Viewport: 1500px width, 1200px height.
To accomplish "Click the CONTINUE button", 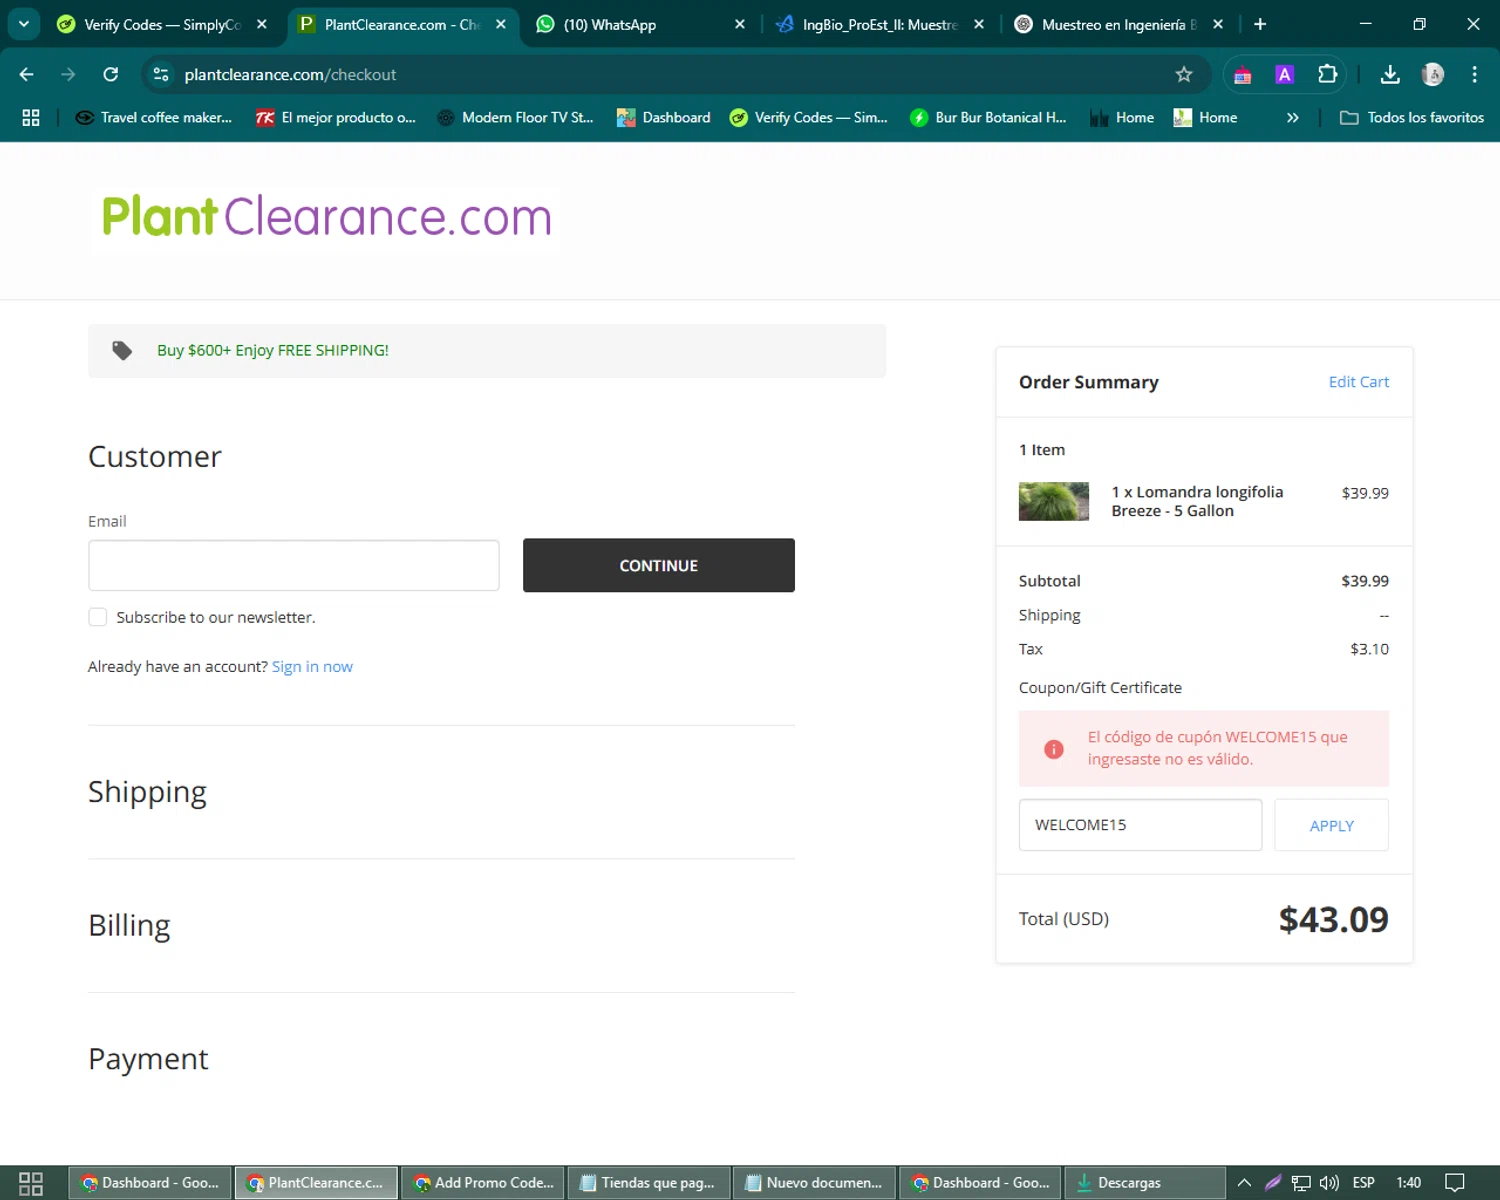I will click(x=659, y=565).
